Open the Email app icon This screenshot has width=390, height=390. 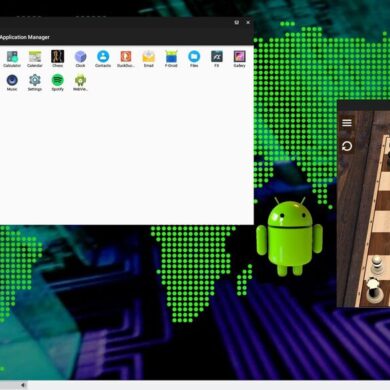tap(149, 56)
